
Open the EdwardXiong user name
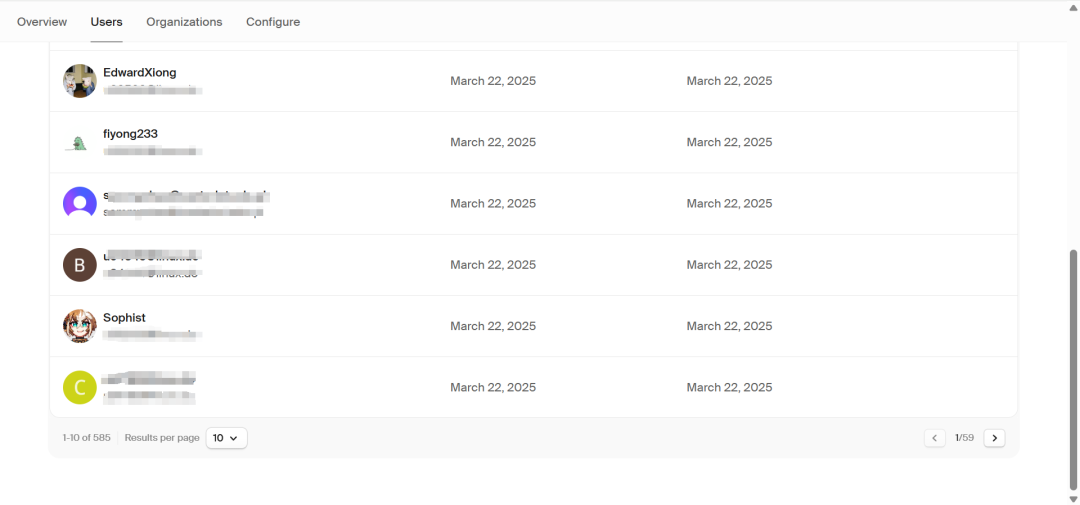140,73
